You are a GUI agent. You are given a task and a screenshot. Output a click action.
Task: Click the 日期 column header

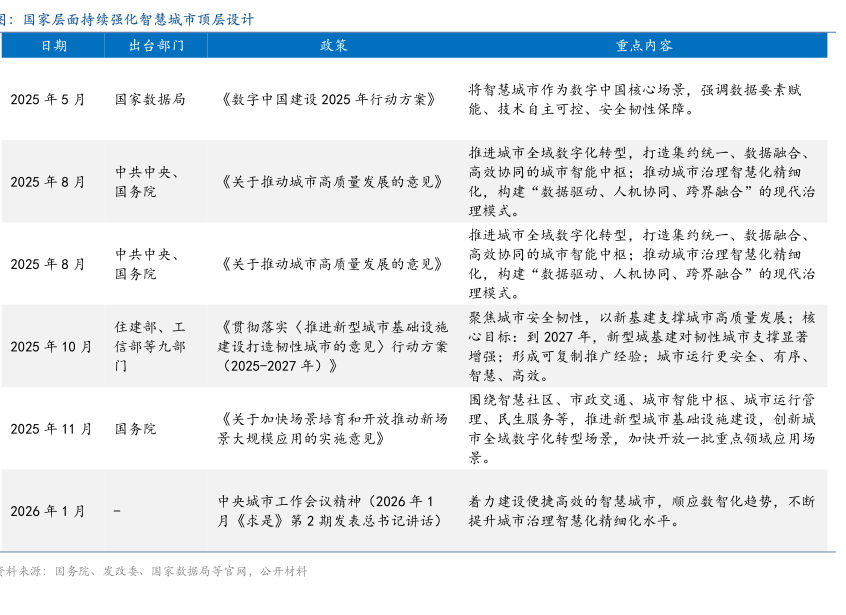(x=53, y=46)
